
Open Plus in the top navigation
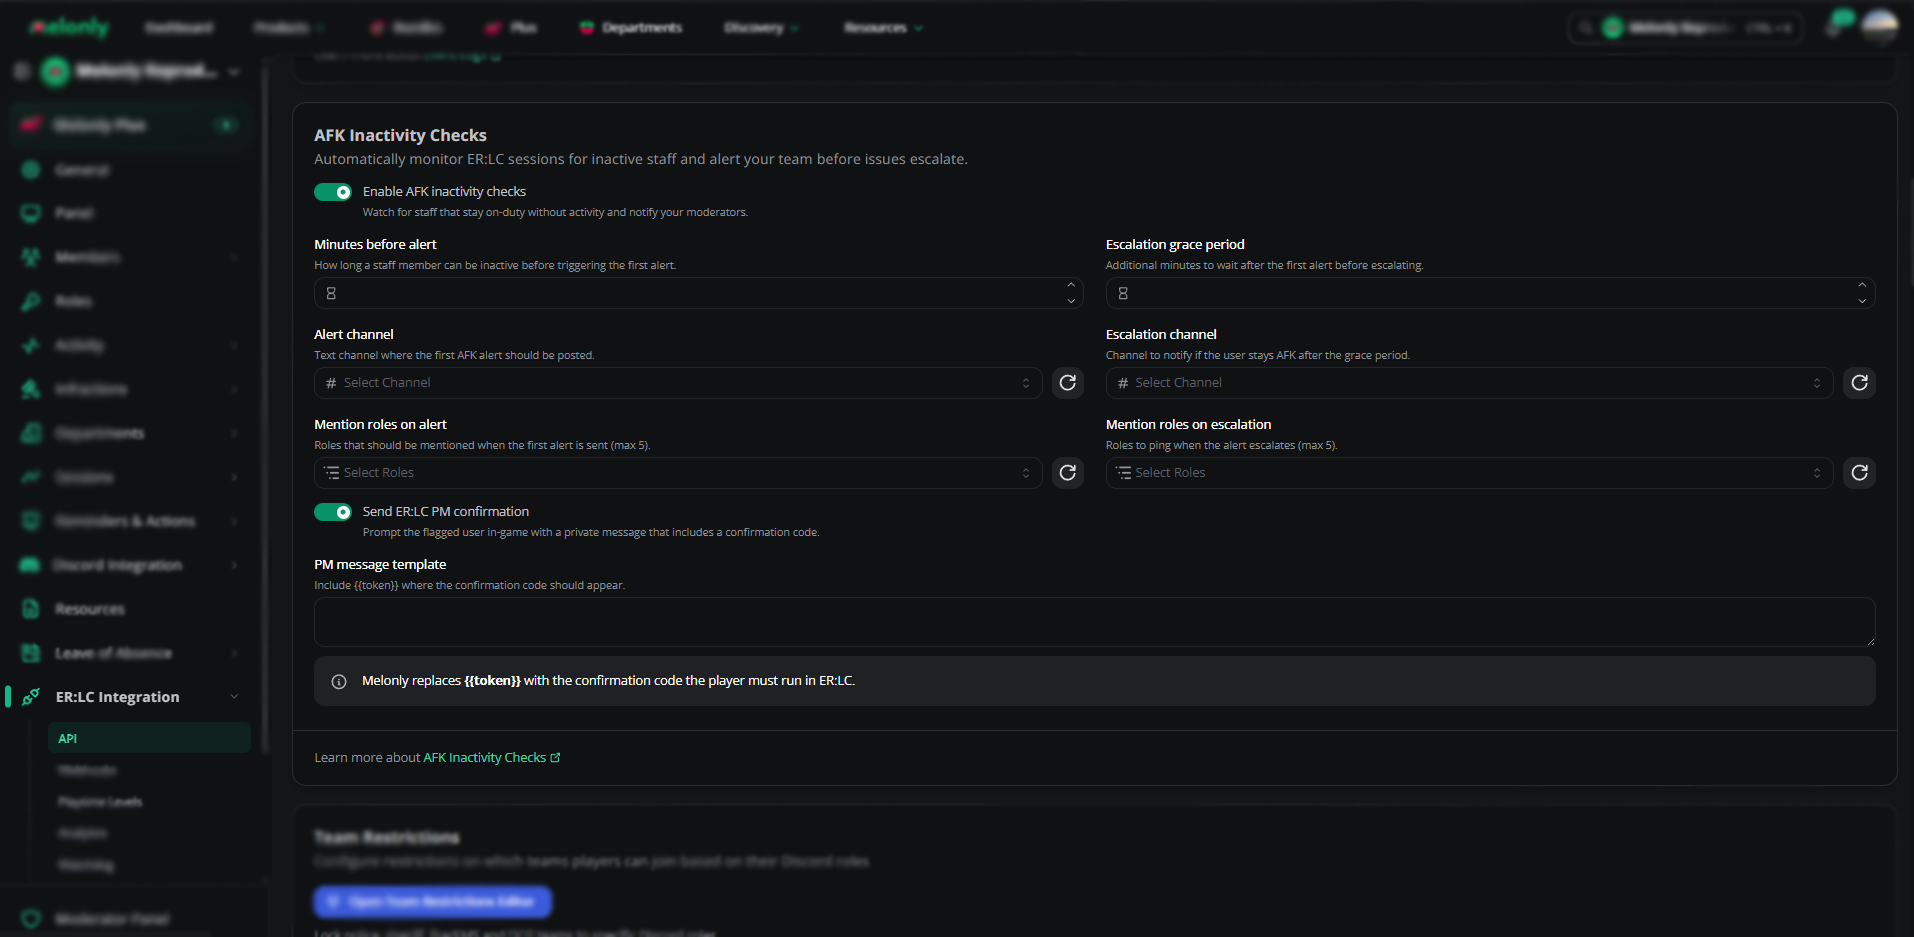(511, 28)
